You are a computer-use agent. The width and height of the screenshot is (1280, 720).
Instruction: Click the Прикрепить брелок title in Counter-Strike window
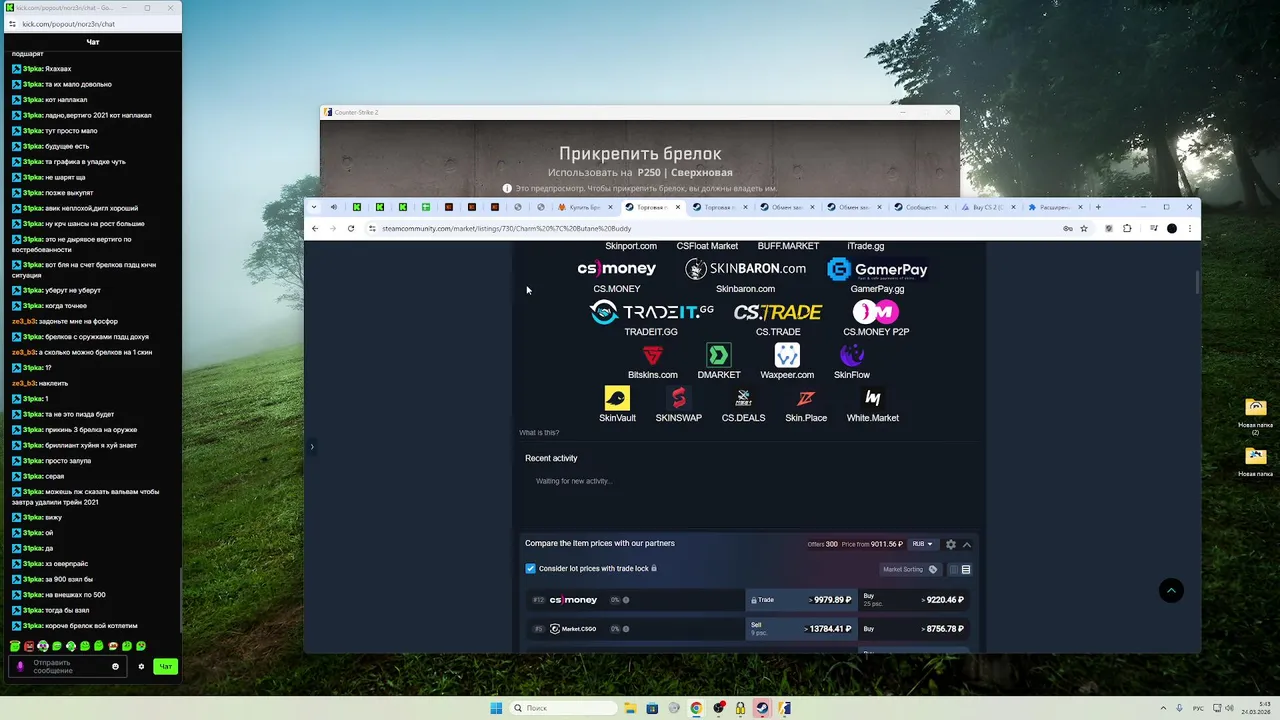pos(640,154)
